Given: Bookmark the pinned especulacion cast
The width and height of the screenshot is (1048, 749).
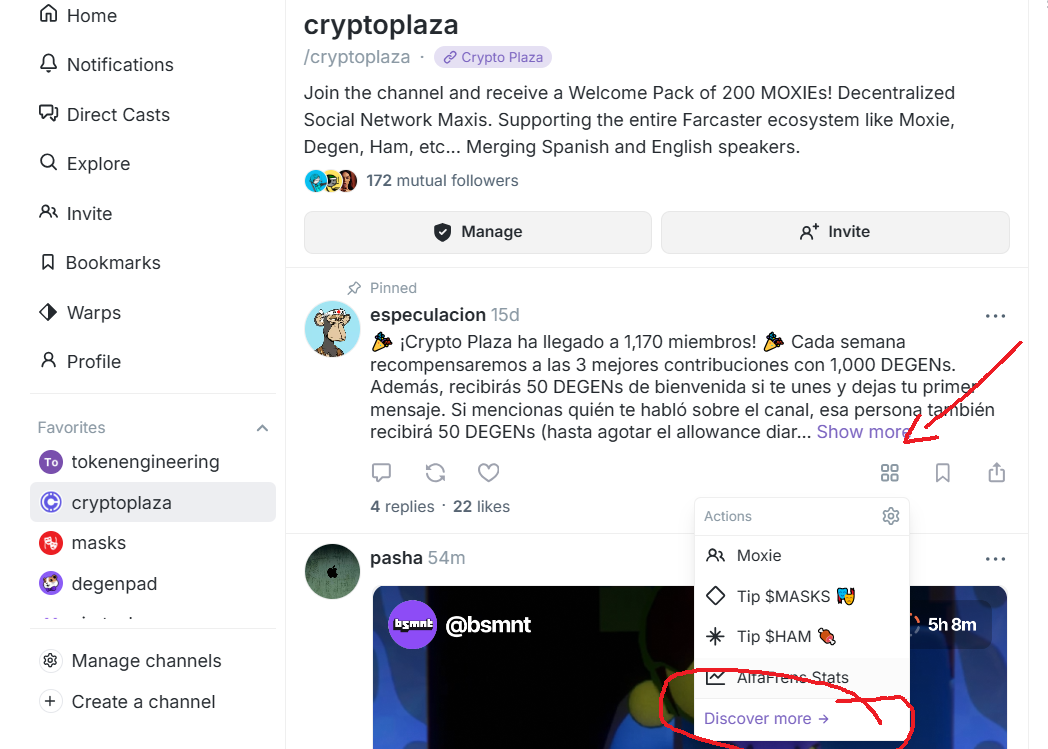Looking at the screenshot, I should 942,473.
